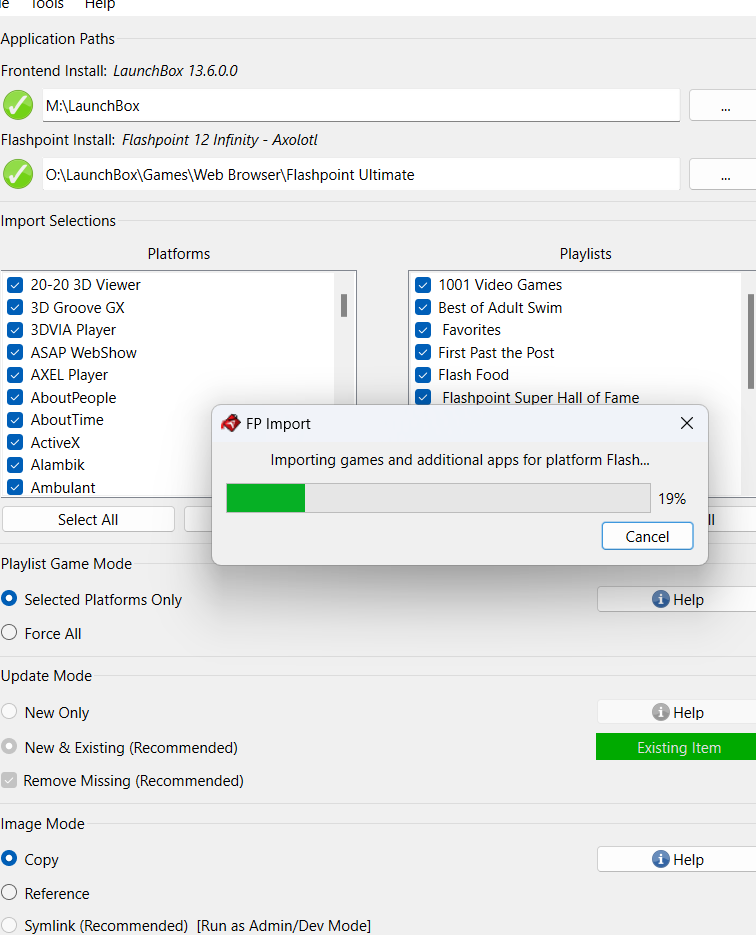Uncheck the AboutPeople platform
Image resolution: width=756 pixels, height=935 pixels.
coord(15,397)
